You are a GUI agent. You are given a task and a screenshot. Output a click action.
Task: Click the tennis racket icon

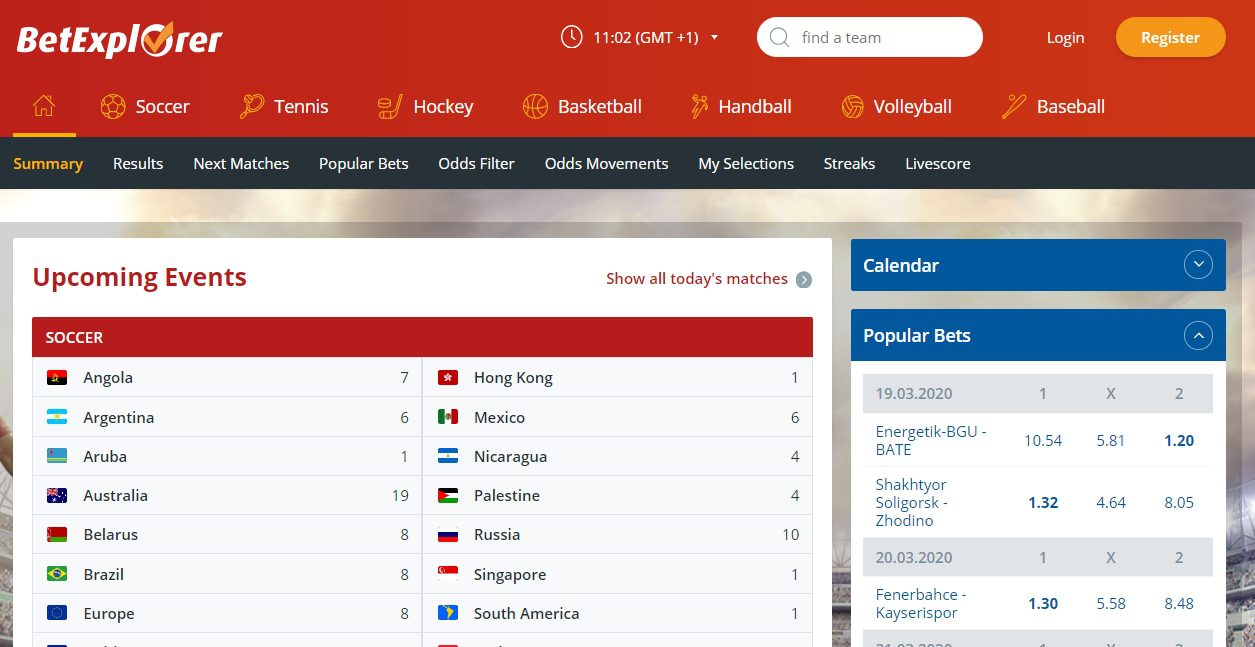[252, 106]
